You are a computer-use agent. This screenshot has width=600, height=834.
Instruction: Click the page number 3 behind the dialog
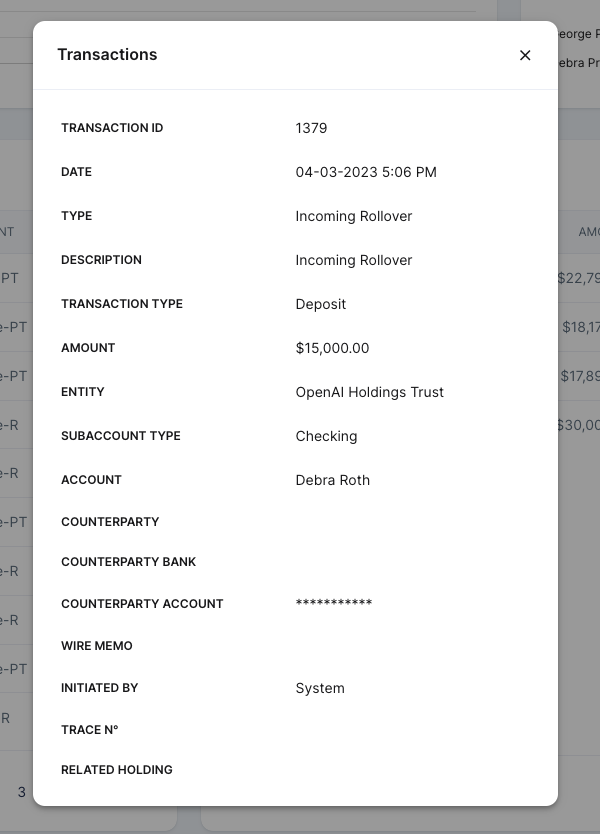(21, 792)
